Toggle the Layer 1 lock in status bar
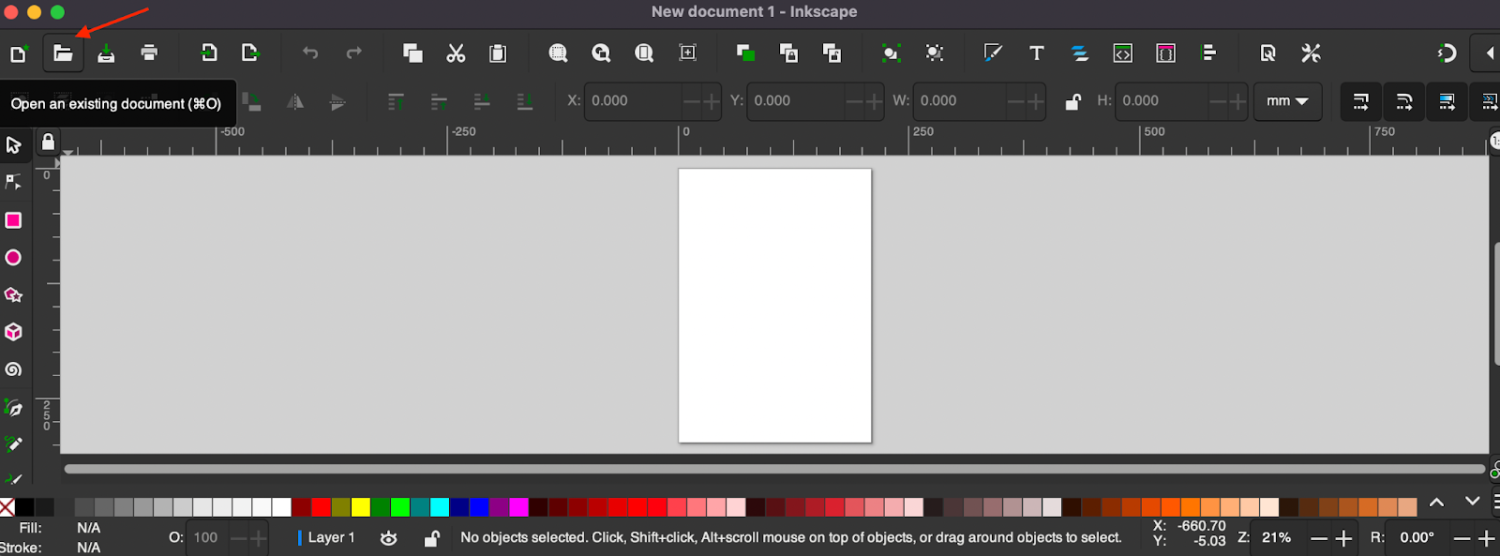 click(431, 538)
